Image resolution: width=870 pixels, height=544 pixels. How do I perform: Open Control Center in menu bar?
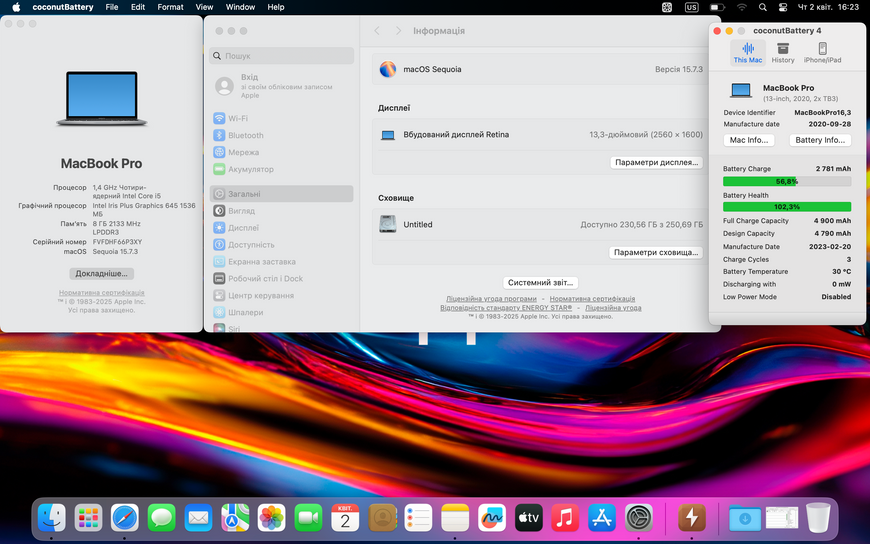coord(782,7)
